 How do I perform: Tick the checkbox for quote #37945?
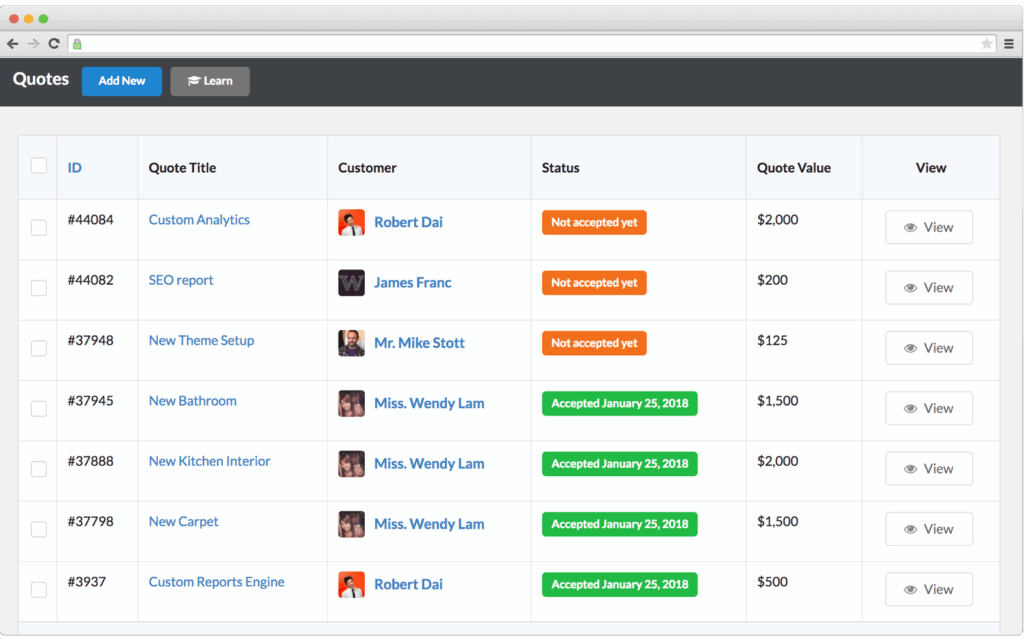tap(39, 409)
